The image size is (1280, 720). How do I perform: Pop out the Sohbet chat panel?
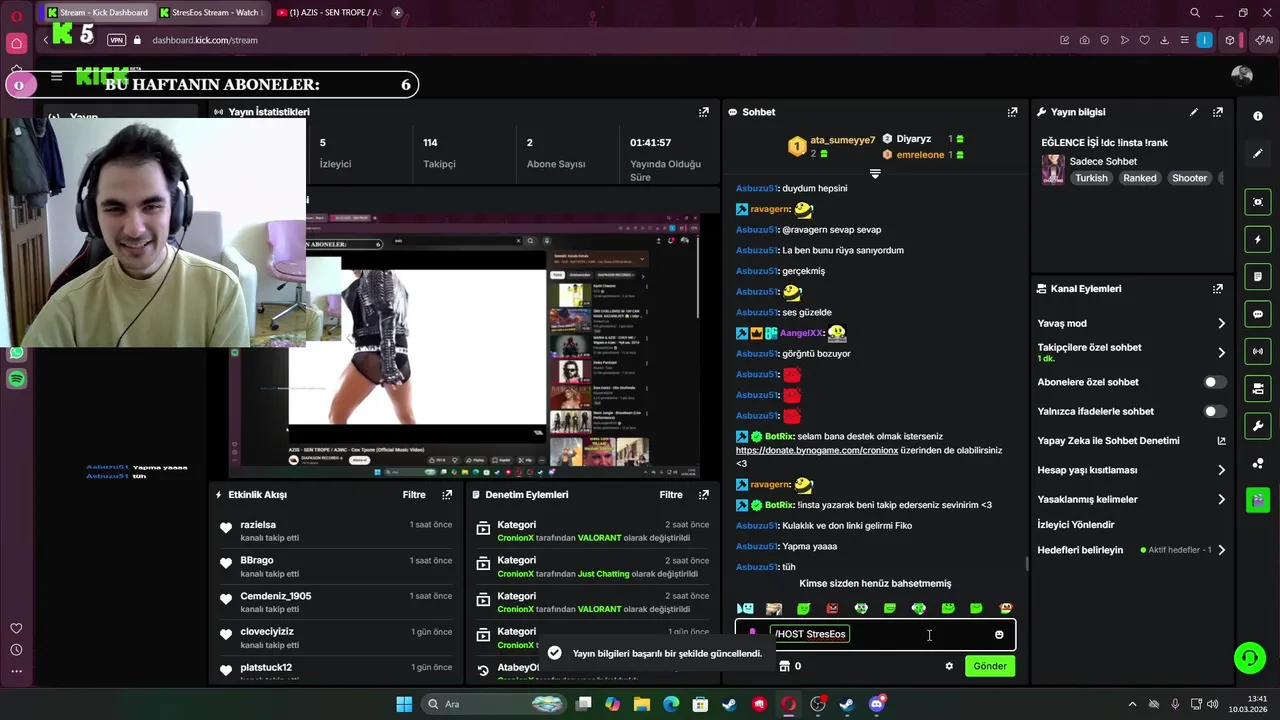pyautogui.click(x=1012, y=112)
